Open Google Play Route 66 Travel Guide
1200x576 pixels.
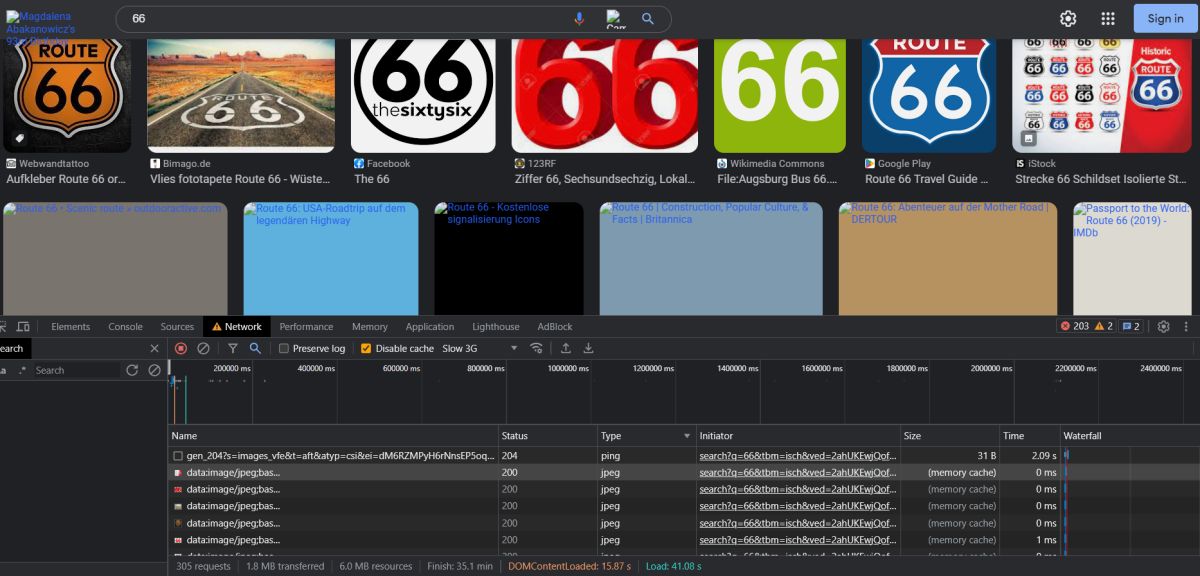pyautogui.click(x=927, y=179)
